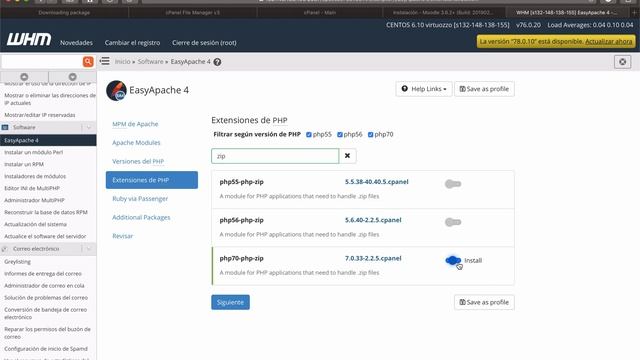Viewport: 640px width, 360px height.
Task: Click Cambiar el registro in the header
Action: [132, 42]
